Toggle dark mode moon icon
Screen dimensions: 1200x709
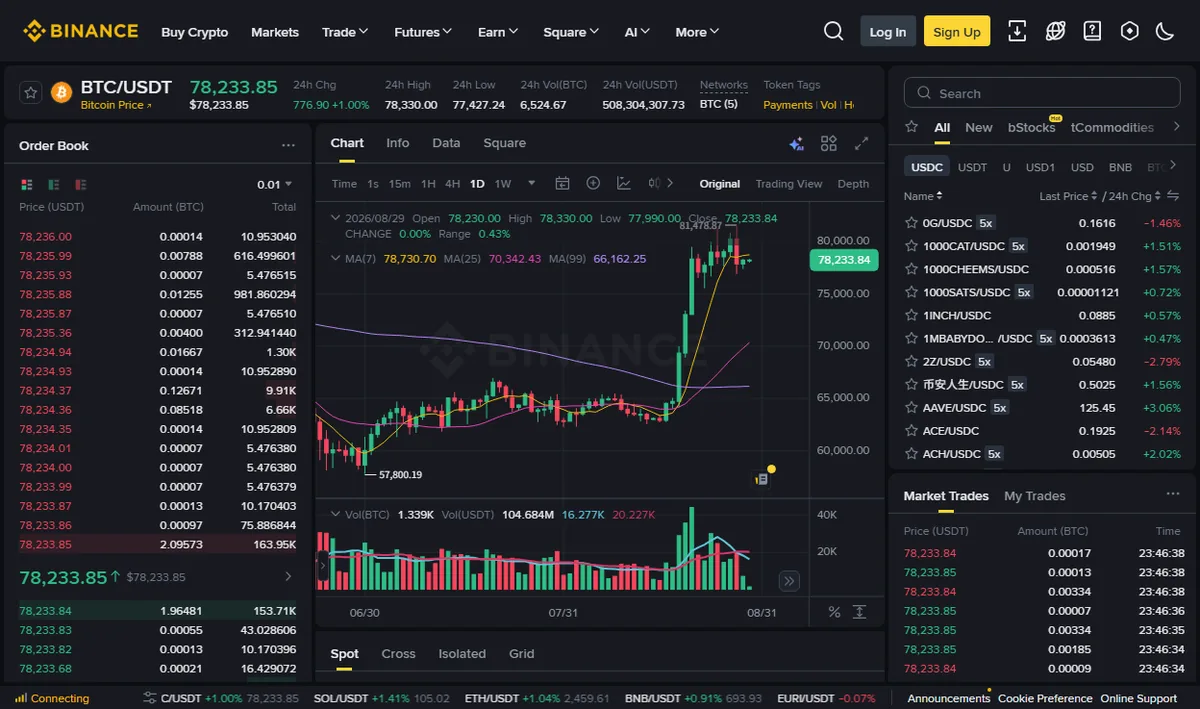(x=1164, y=31)
